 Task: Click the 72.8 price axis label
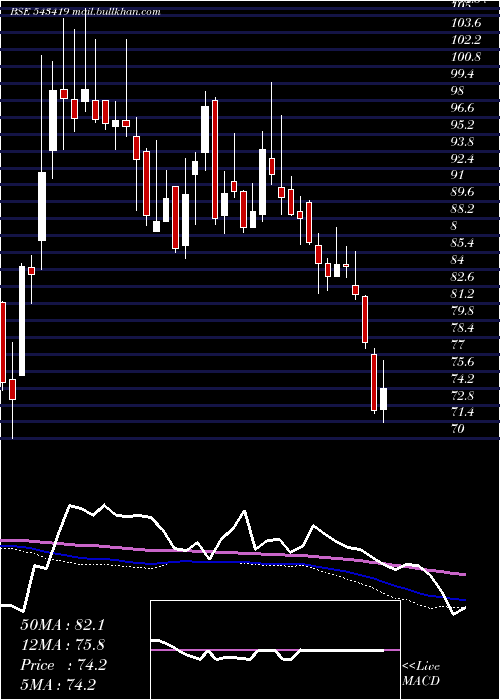[x=464, y=396]
